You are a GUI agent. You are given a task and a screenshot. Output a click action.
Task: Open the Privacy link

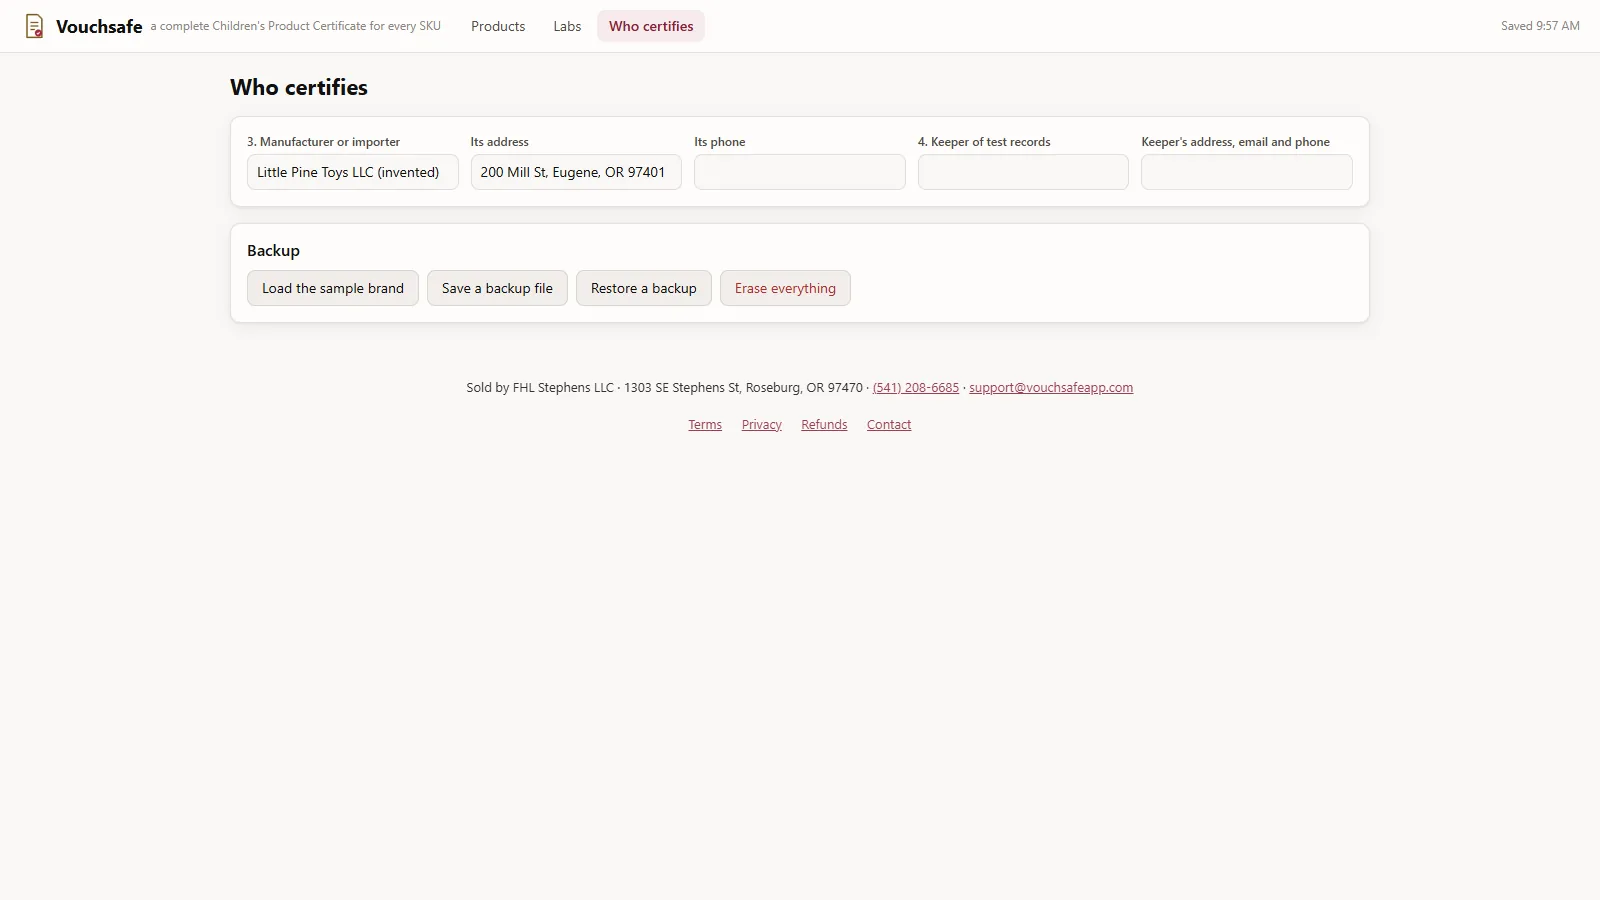(x=762, y=425)
